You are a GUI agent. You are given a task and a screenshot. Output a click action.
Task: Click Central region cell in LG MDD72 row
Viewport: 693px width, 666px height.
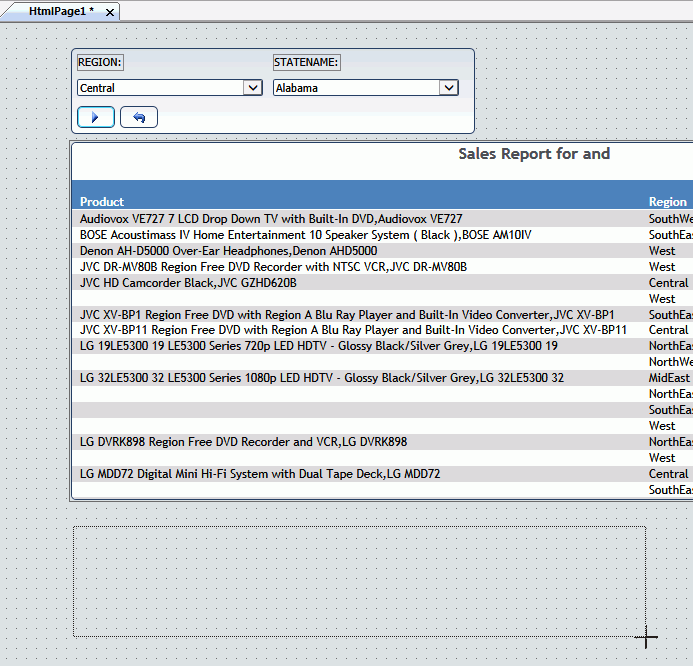point(668,474)
